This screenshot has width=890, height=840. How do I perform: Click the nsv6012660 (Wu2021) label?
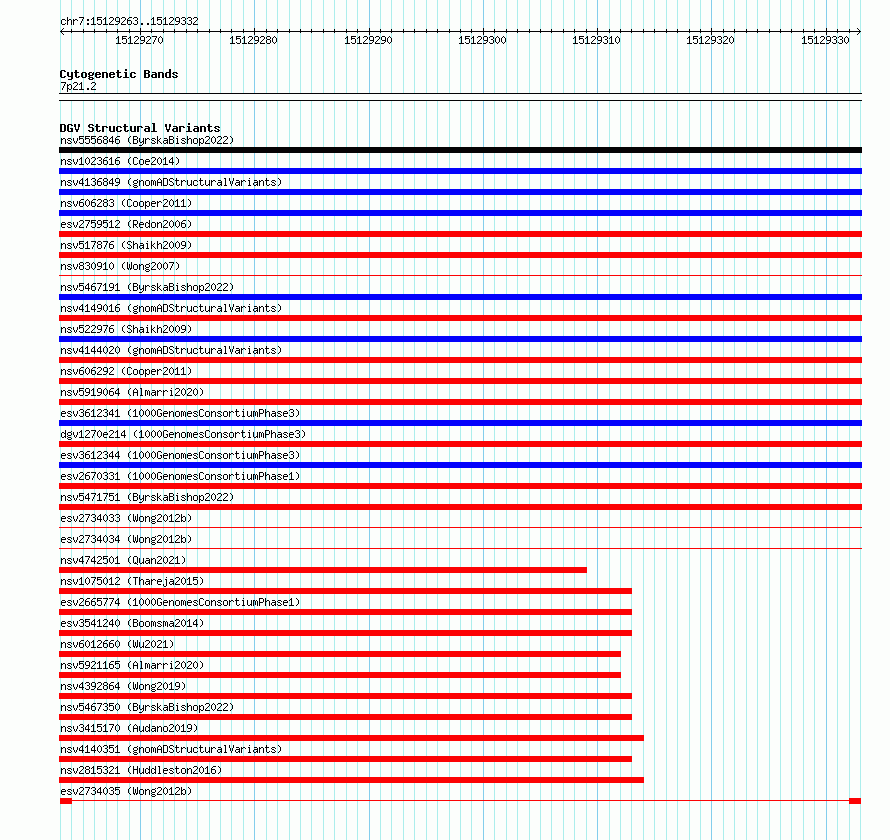(117, 644)
